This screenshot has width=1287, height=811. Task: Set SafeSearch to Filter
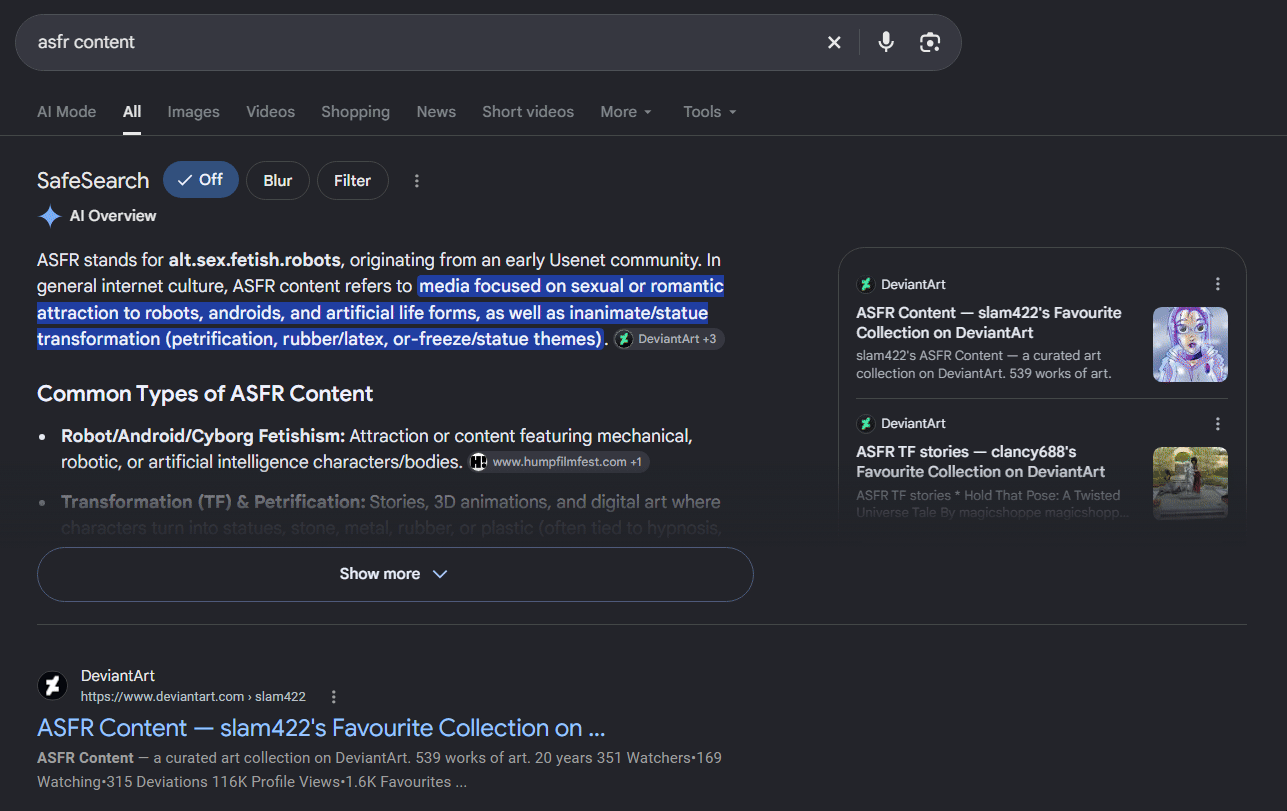(x=352, y=181)
